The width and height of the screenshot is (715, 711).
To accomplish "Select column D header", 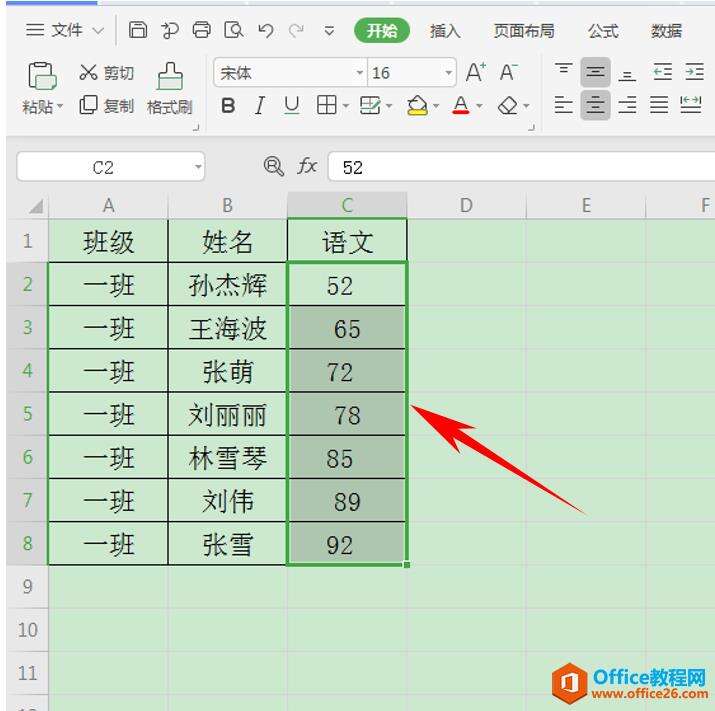I will click(x=466, y=205).
